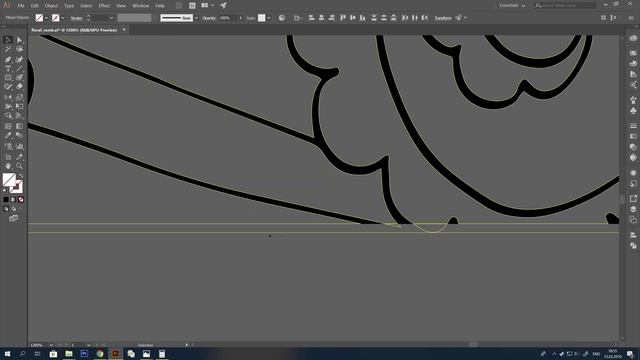Select the Gradient tool
This screenshot has width=640, height=360.
19,126
